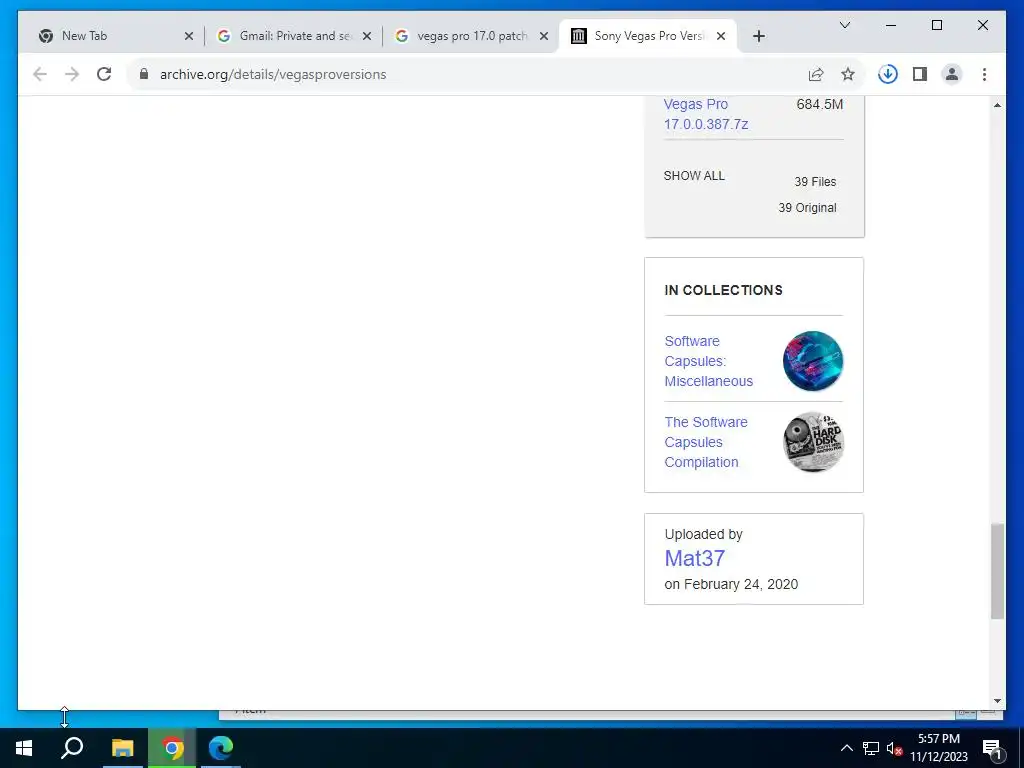Screen dimensions: 1024x768
Task: Open Microsoft Edge from taskbar
Action: tap(221, 748)
